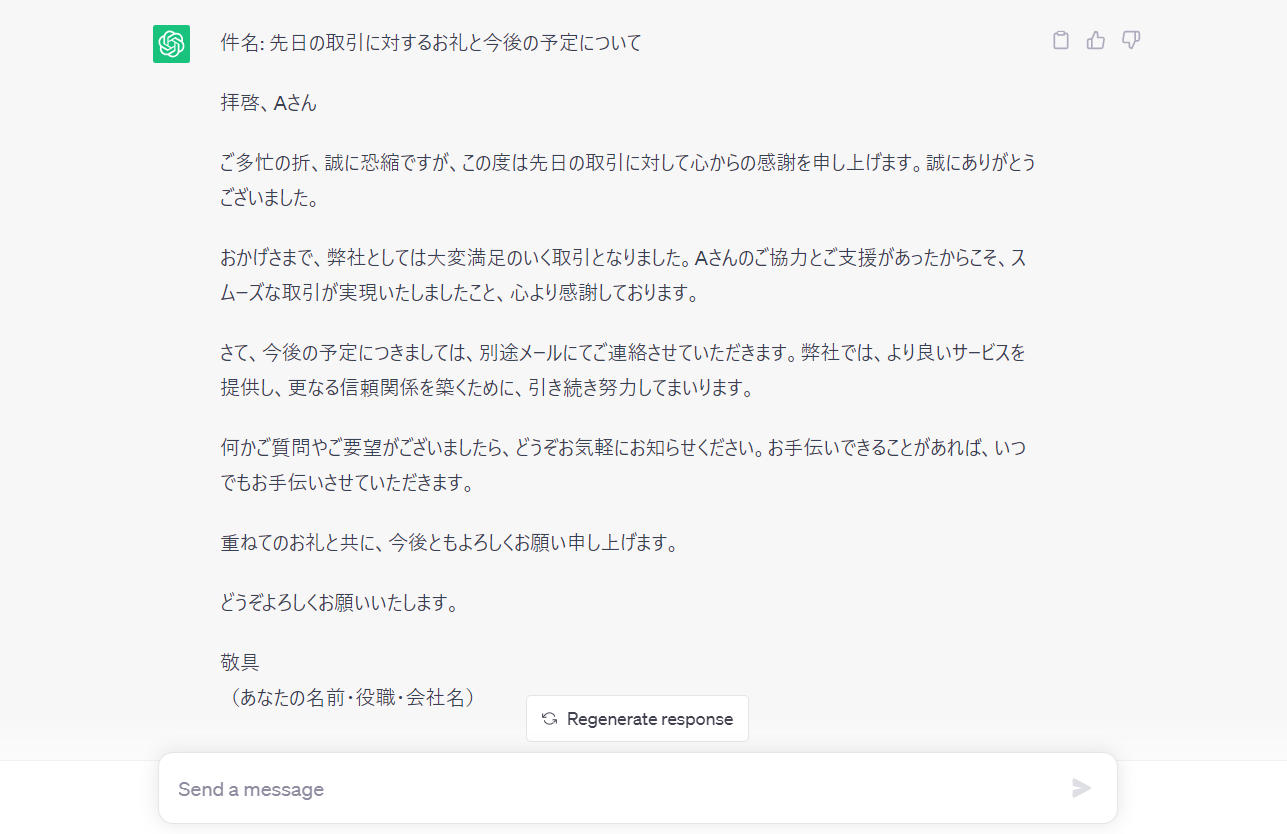
Task: Retry generation via Regenerate response
Action: point(637,718)
